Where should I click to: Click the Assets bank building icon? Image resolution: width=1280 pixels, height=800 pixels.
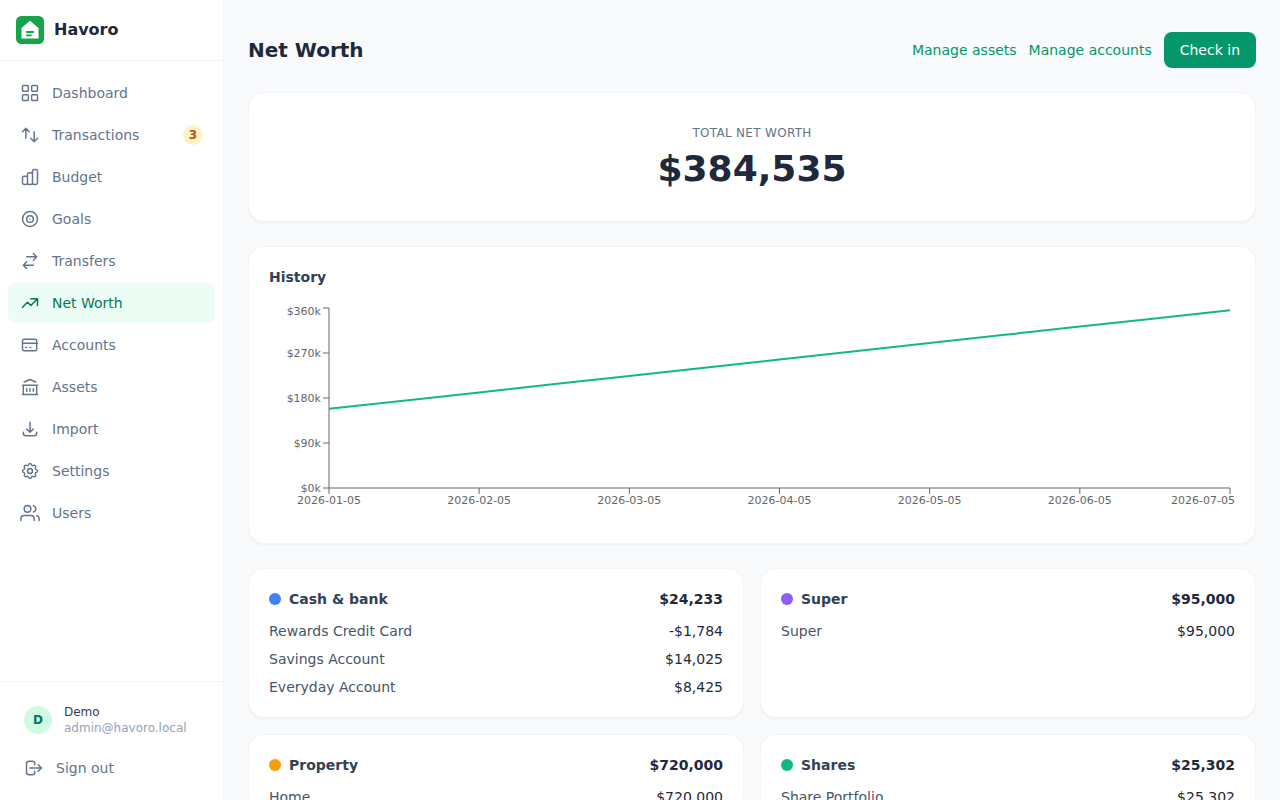[x=30, y=387]
